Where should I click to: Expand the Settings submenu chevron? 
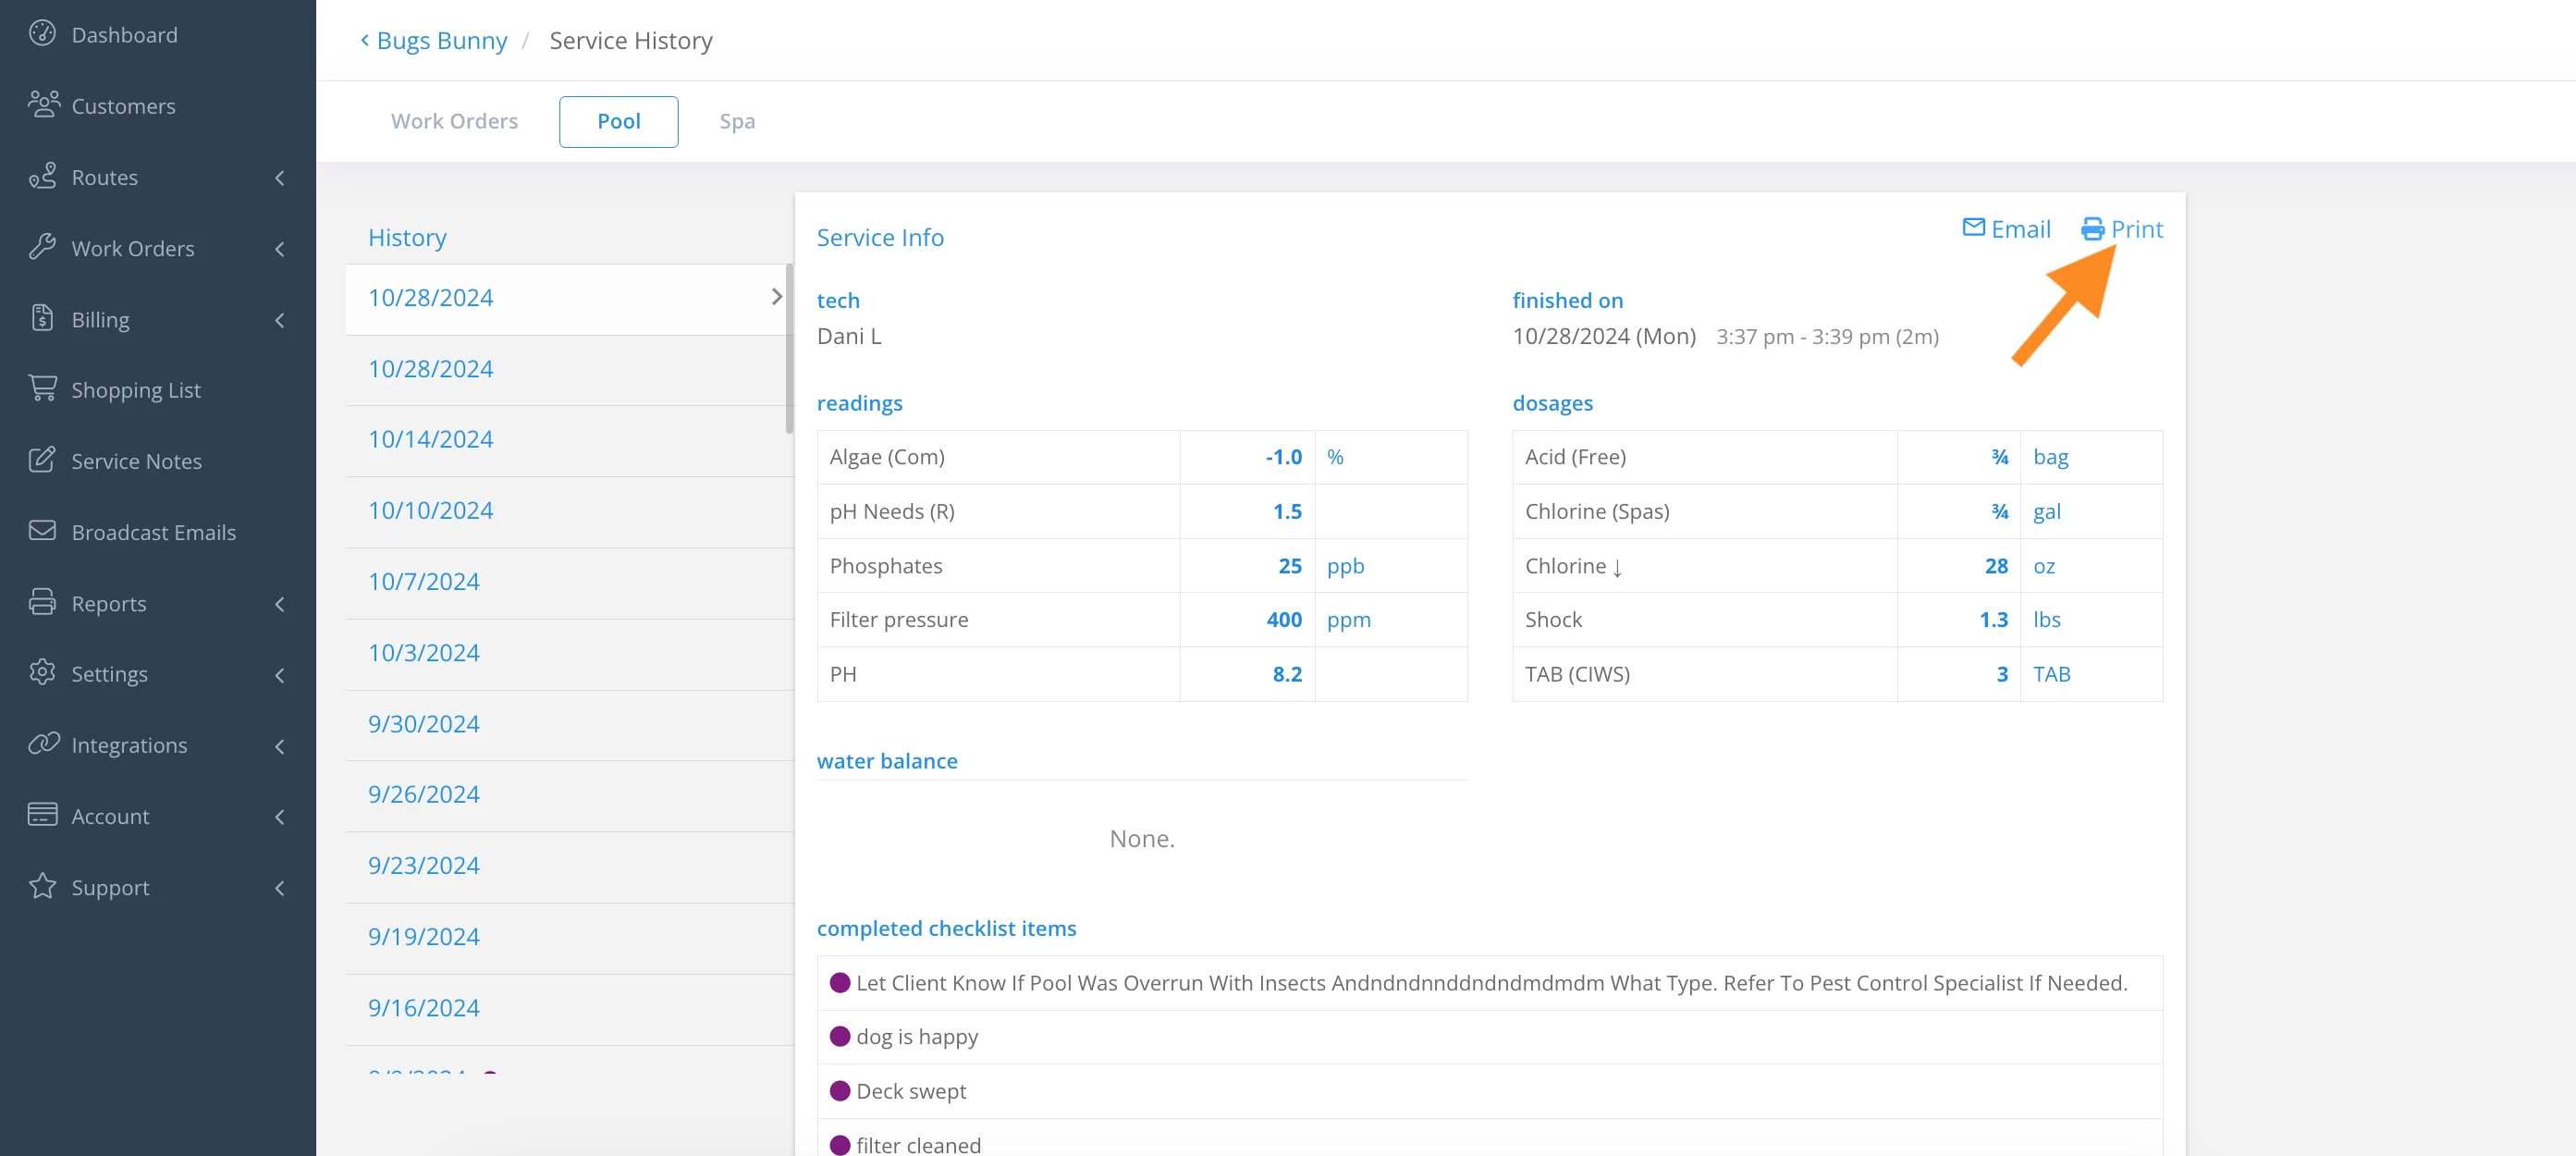tap(280, 675)
